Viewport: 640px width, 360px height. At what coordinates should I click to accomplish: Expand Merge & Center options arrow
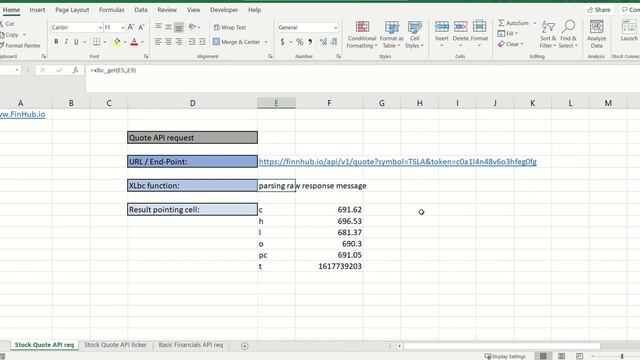click(266, 42)
